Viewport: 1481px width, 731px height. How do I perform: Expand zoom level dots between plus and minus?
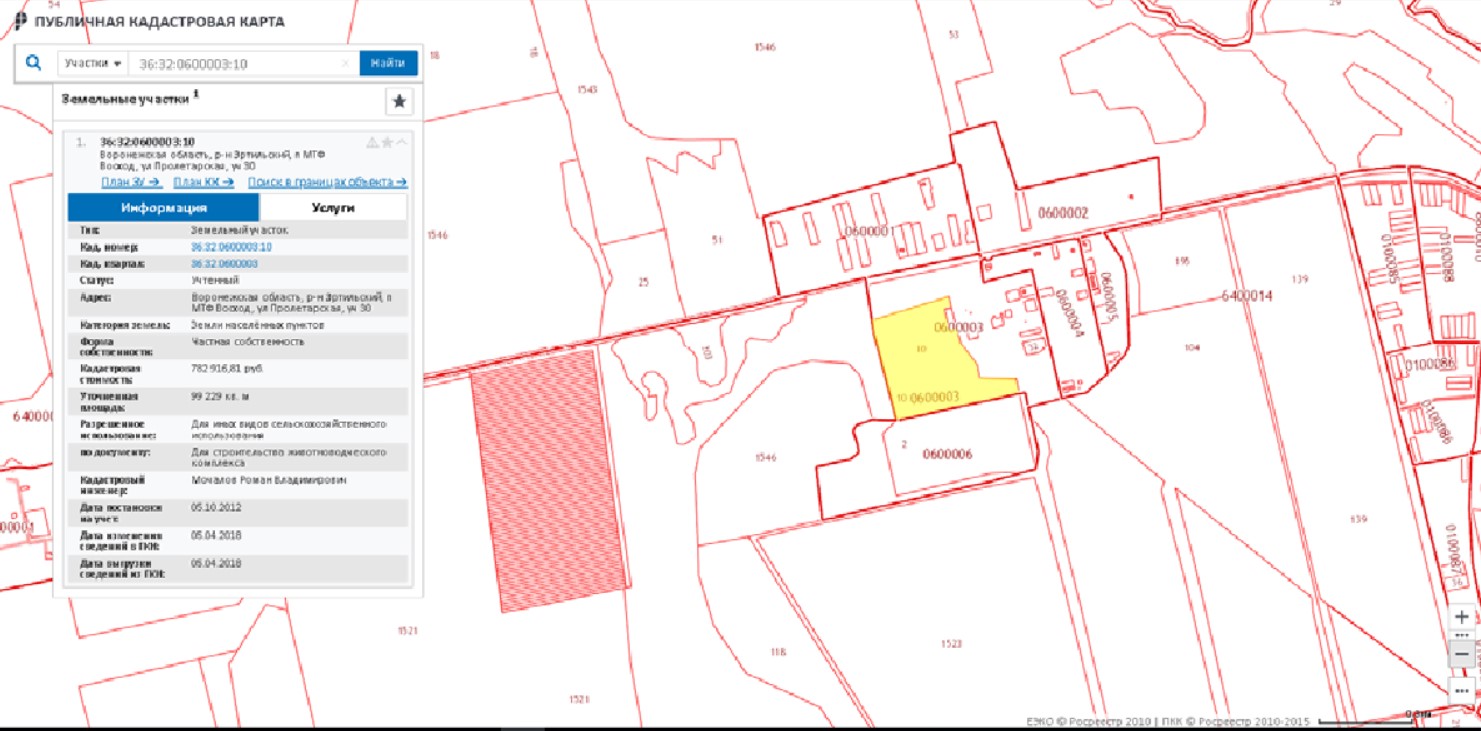(x=1462, y=635)
